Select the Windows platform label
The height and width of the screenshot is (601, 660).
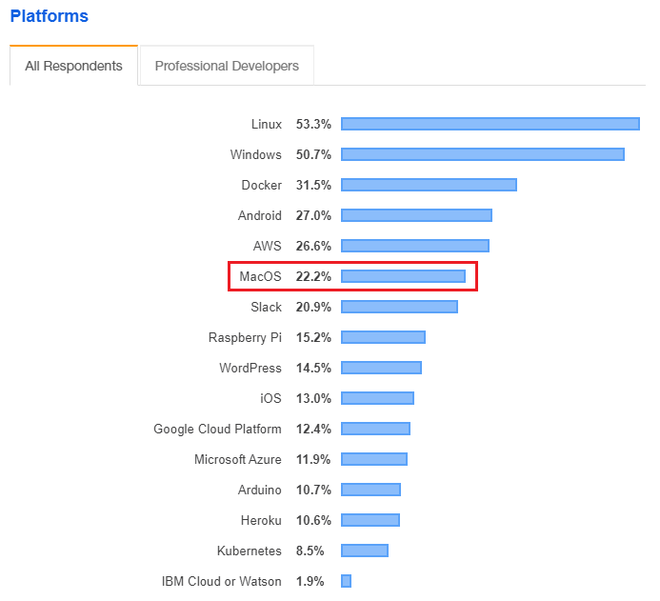click(256, 154)
